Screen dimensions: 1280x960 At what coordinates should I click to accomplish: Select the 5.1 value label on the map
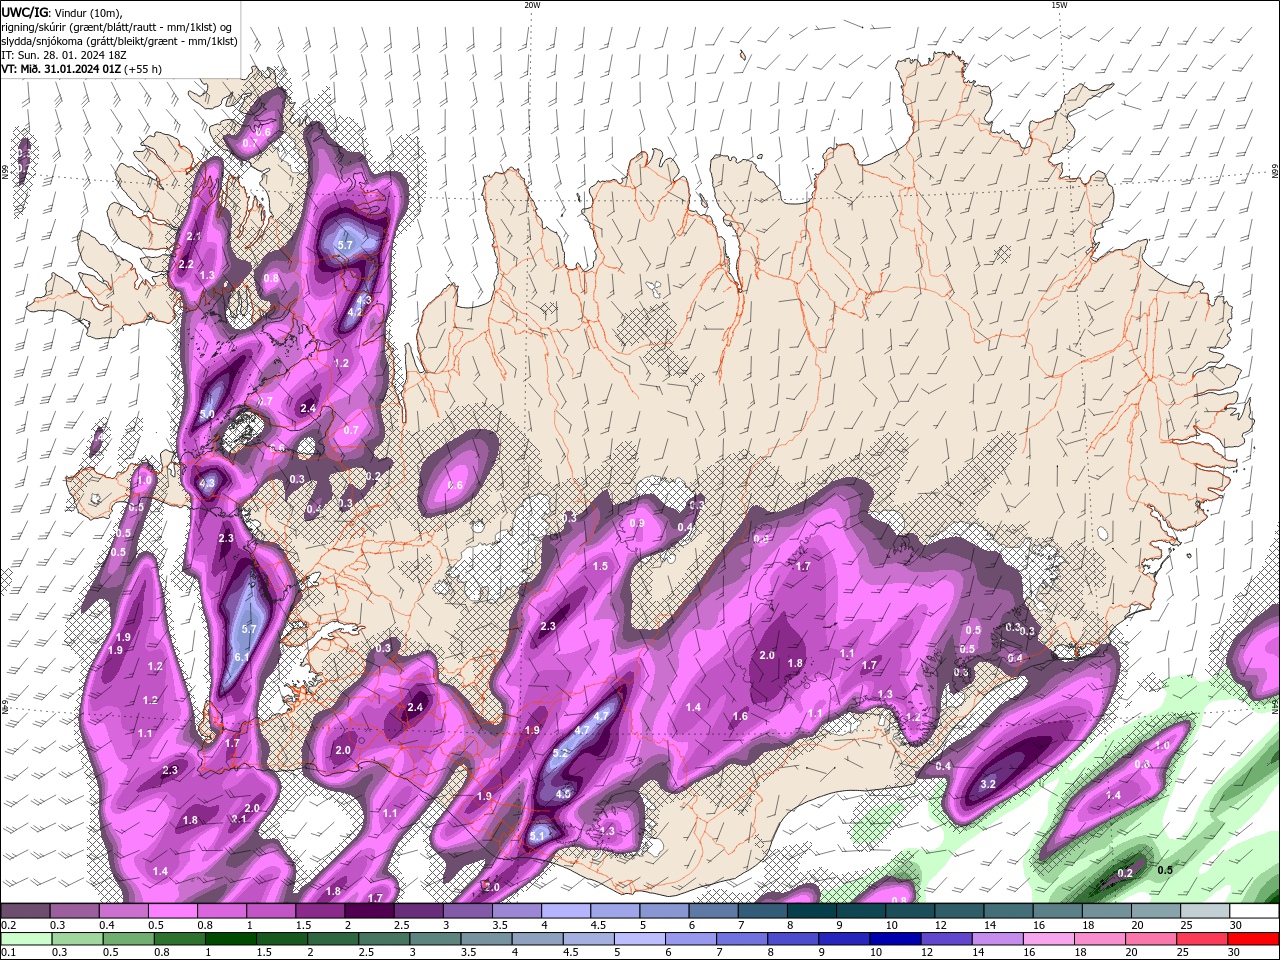click(x=538, y=835)
